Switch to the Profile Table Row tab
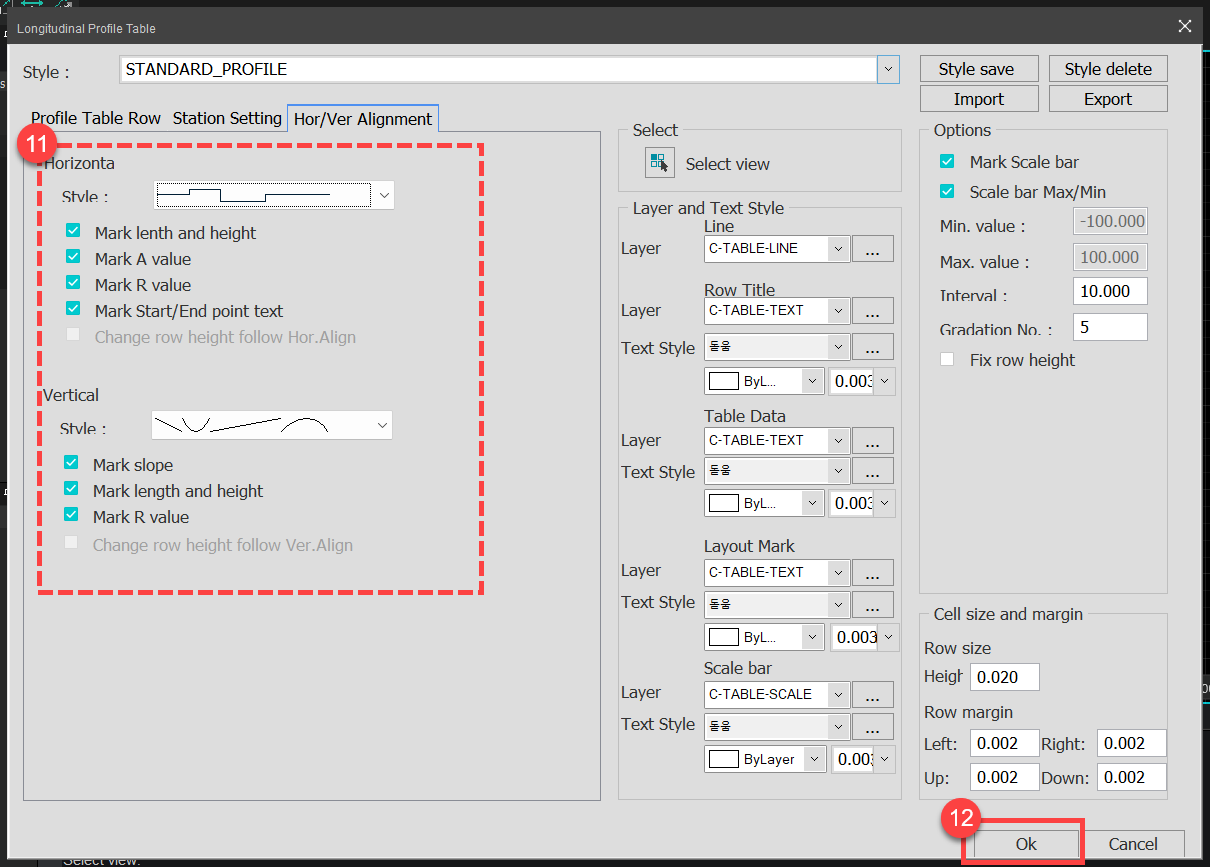The height and width of the screenshot is (867, 1210). click(95, 118)
